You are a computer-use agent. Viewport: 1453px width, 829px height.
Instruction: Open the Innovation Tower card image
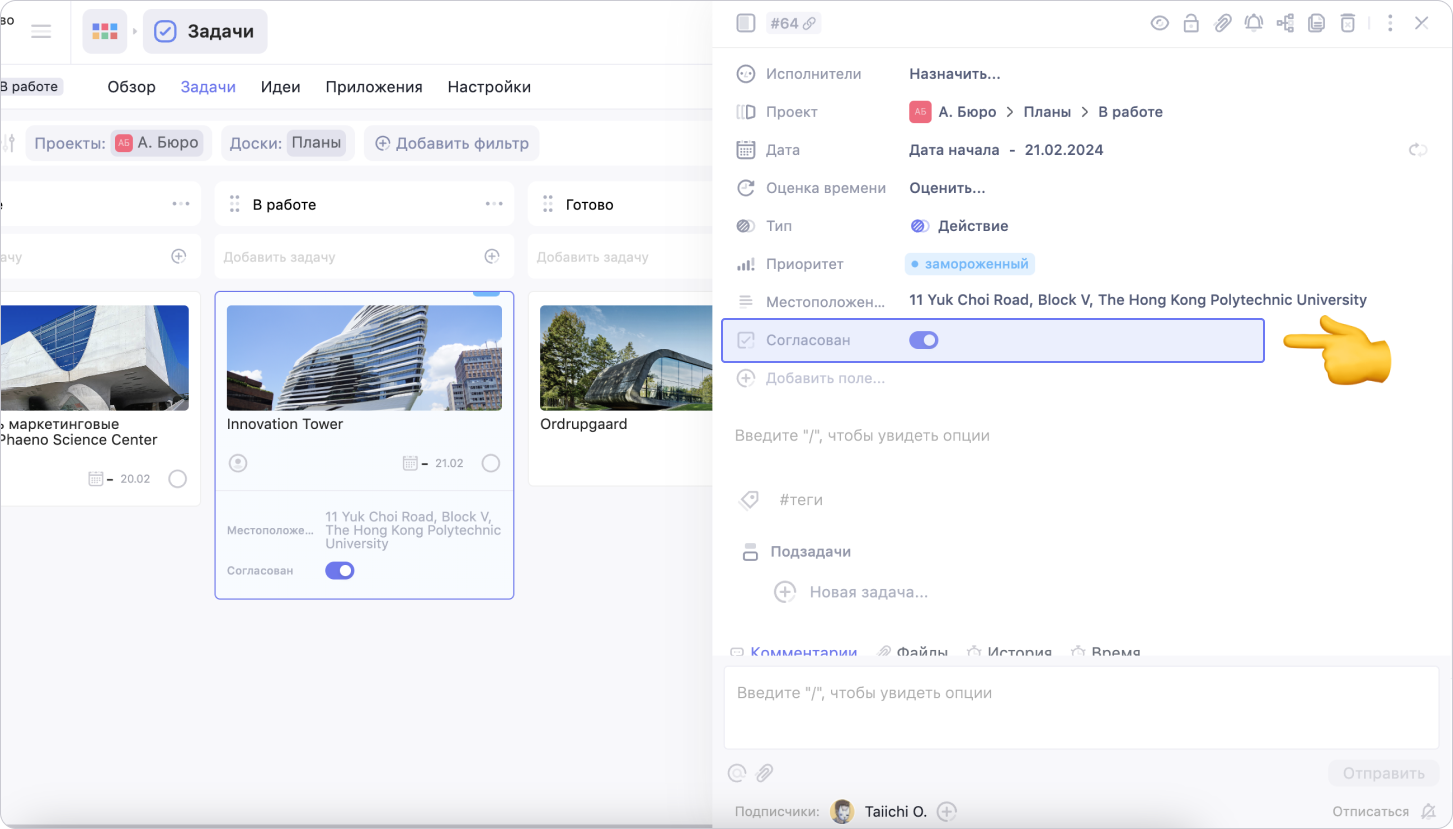[x=364, y=358]
